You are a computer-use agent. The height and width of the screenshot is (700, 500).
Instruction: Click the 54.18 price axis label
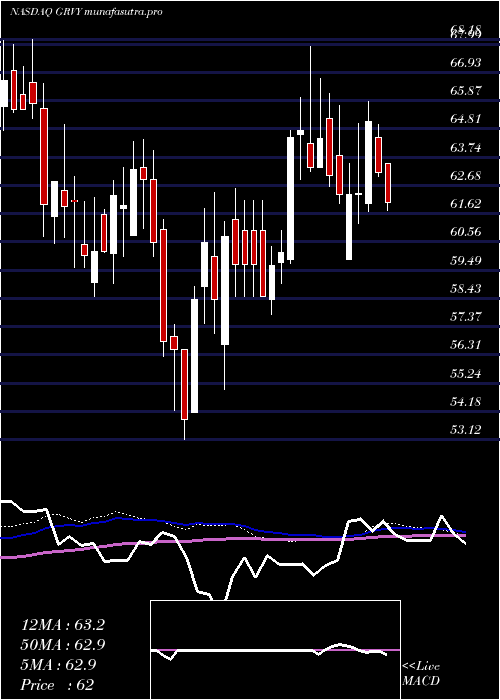[x=466, y=401]
